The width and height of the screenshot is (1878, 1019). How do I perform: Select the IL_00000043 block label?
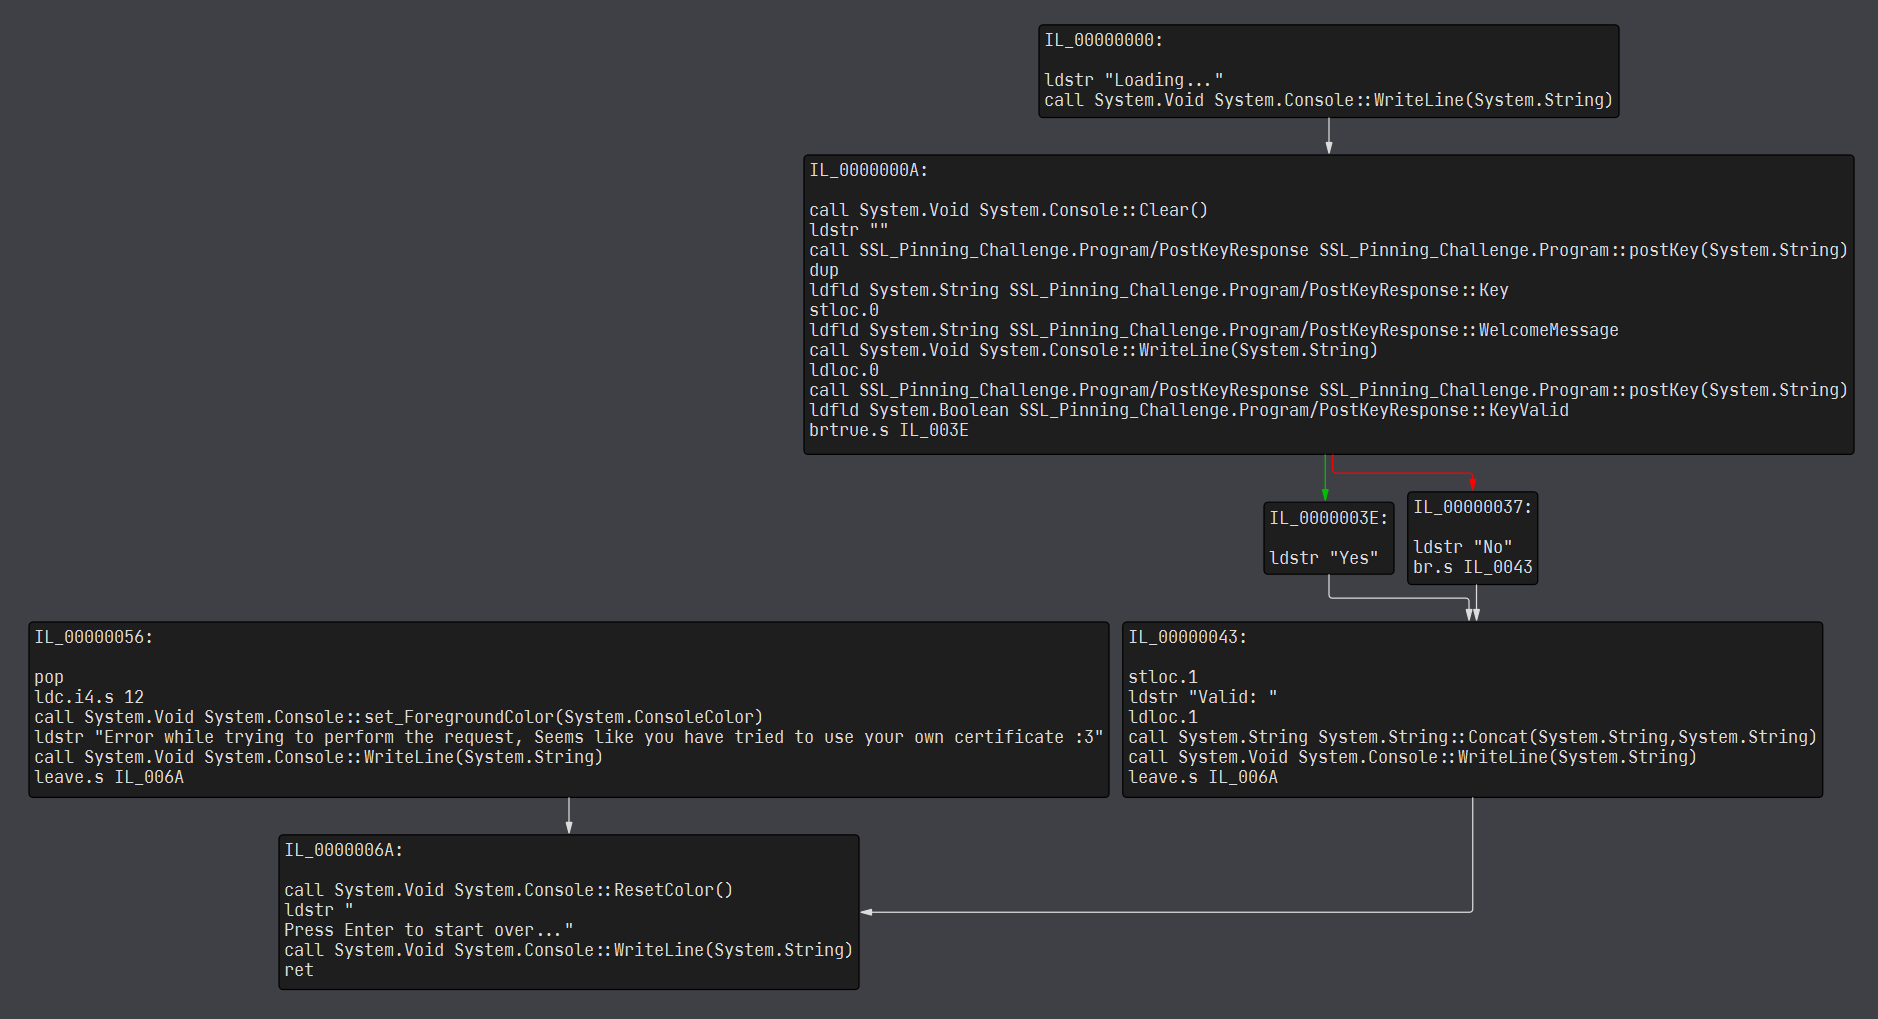(1187, 637)
